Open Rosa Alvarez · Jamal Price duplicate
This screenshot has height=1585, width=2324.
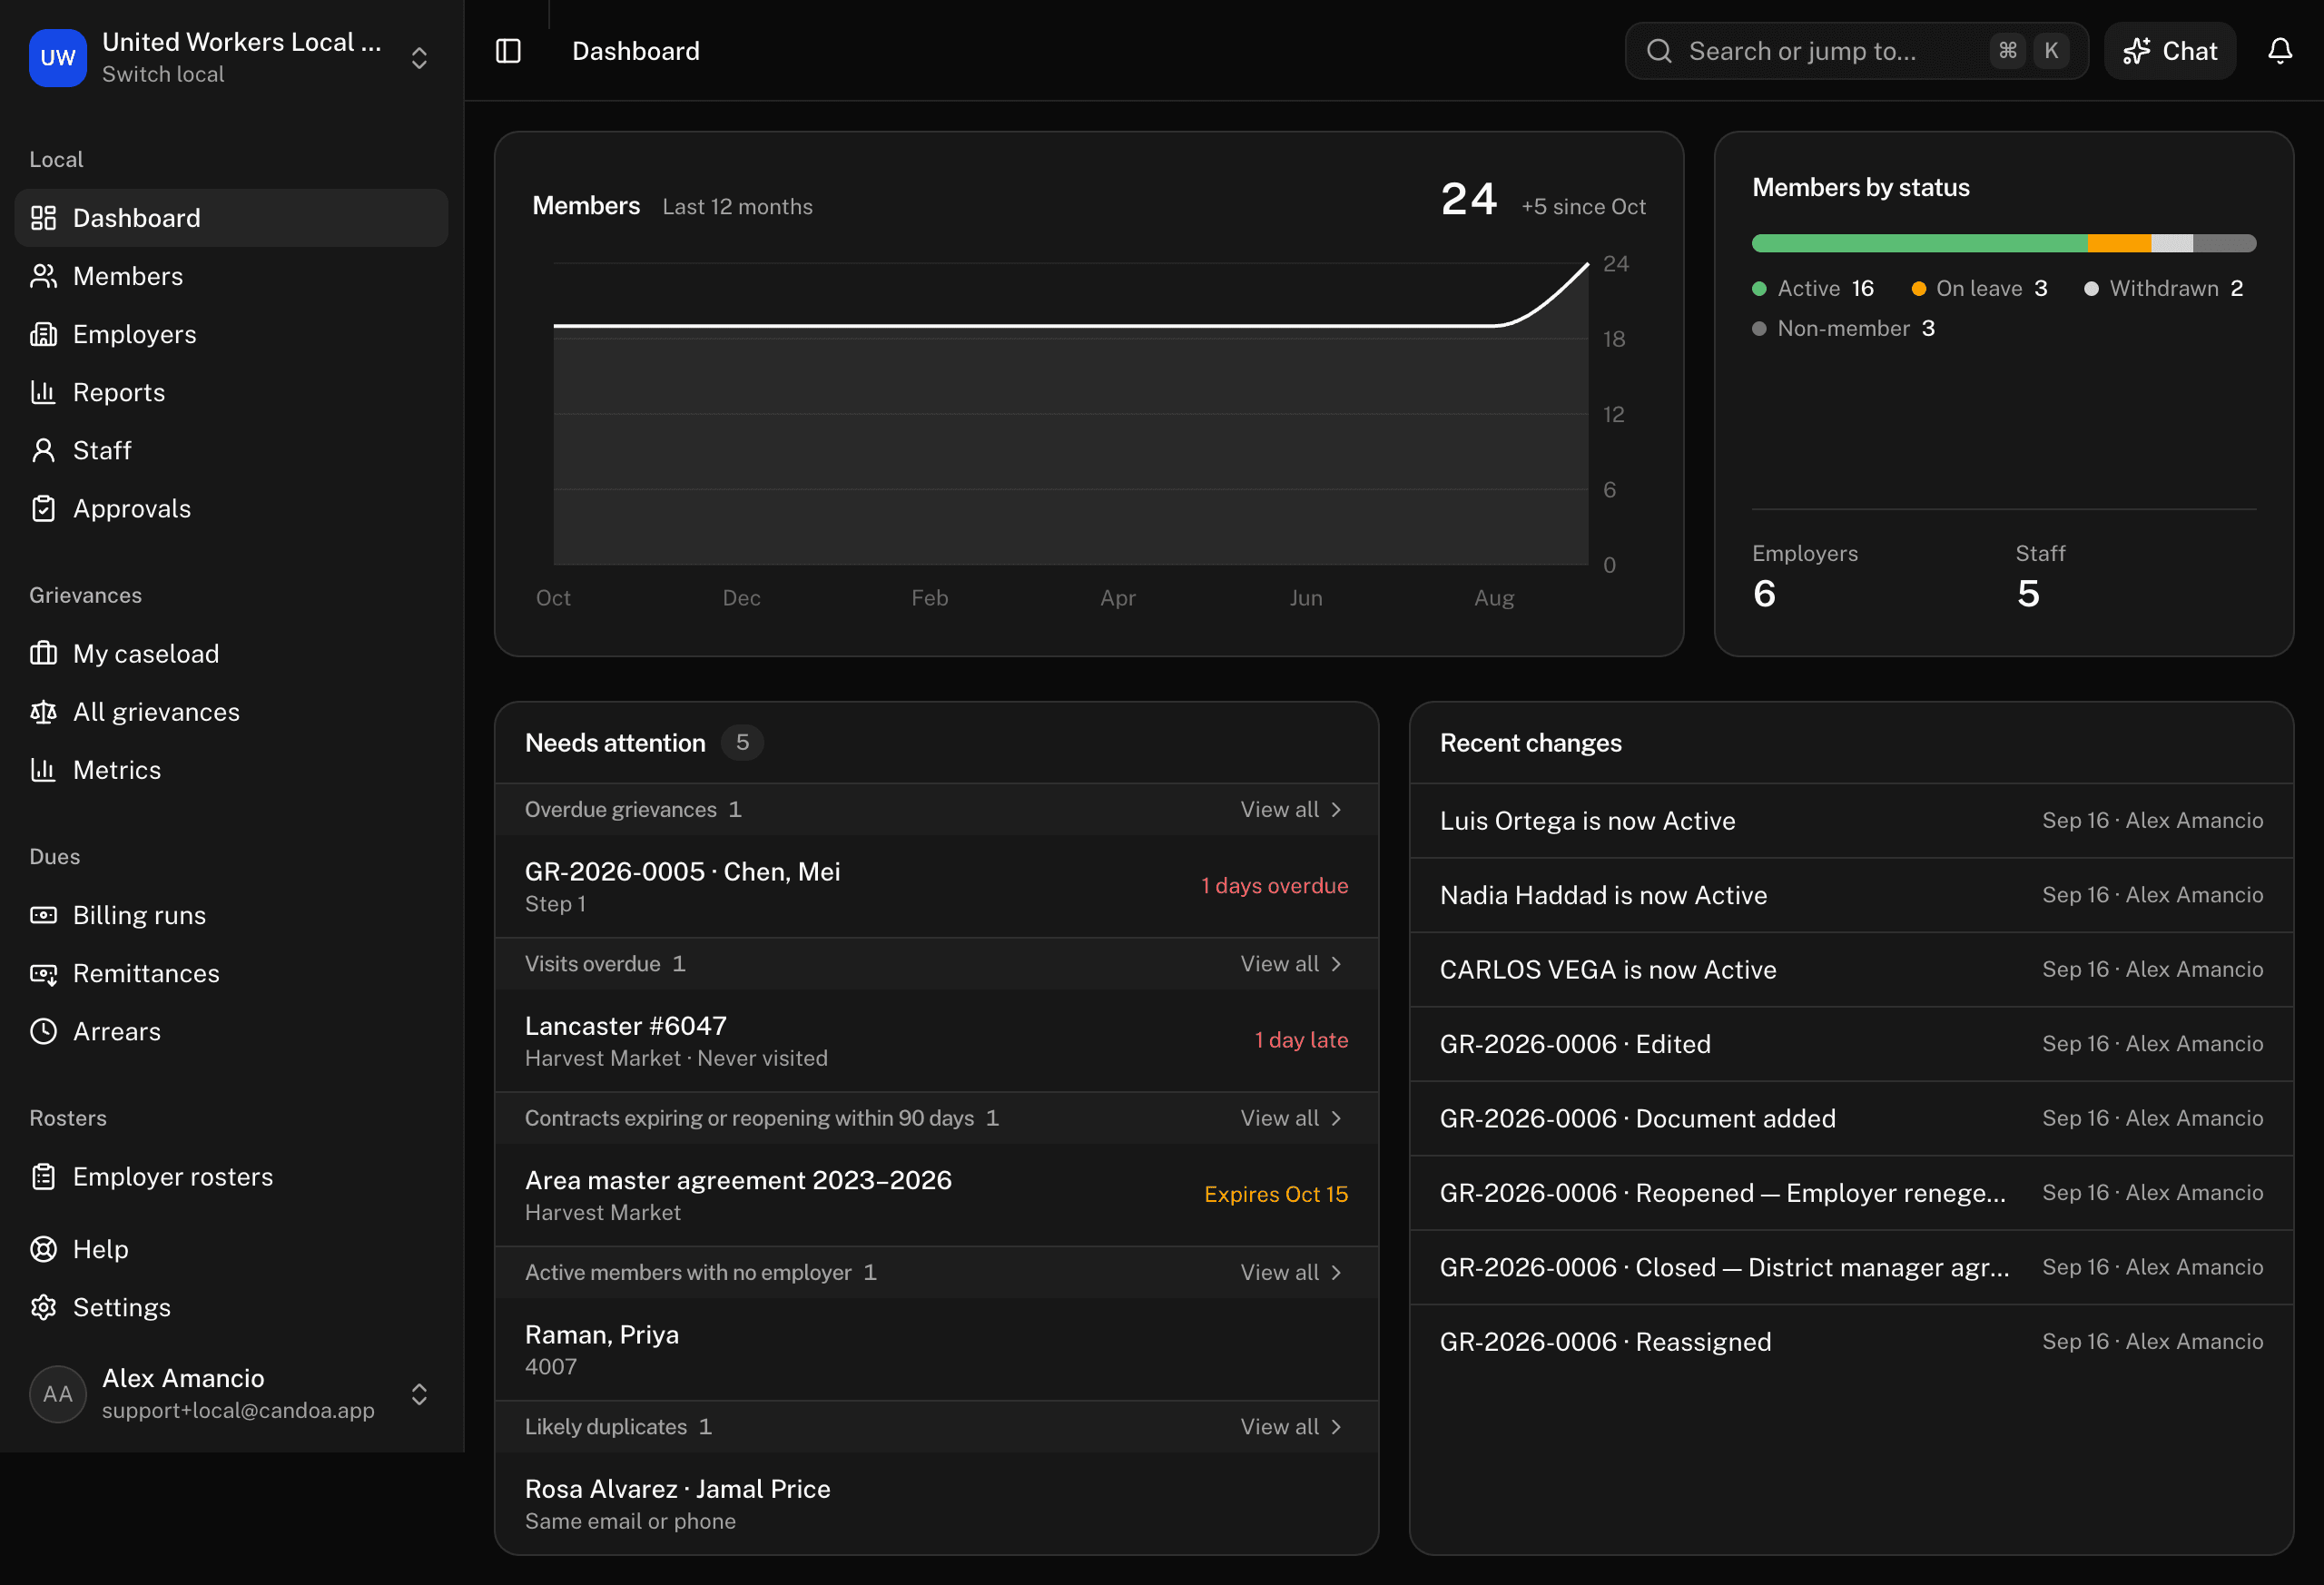pyautogui.click(x=936, y=1503)
